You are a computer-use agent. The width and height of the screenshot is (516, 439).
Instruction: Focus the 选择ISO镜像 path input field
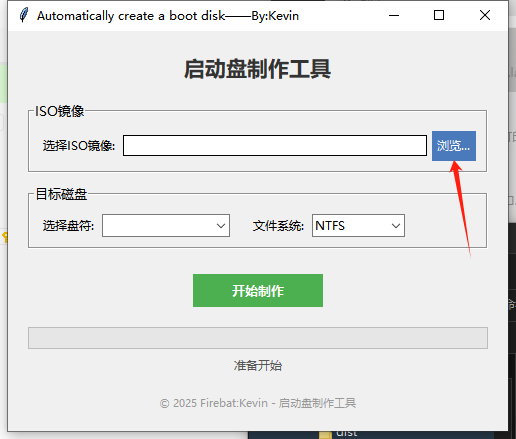[x=275, y=145]
